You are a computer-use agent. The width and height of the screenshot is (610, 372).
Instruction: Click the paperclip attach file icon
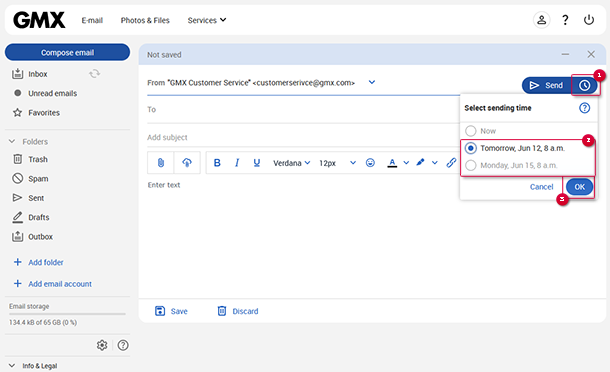tap(161, 163)
